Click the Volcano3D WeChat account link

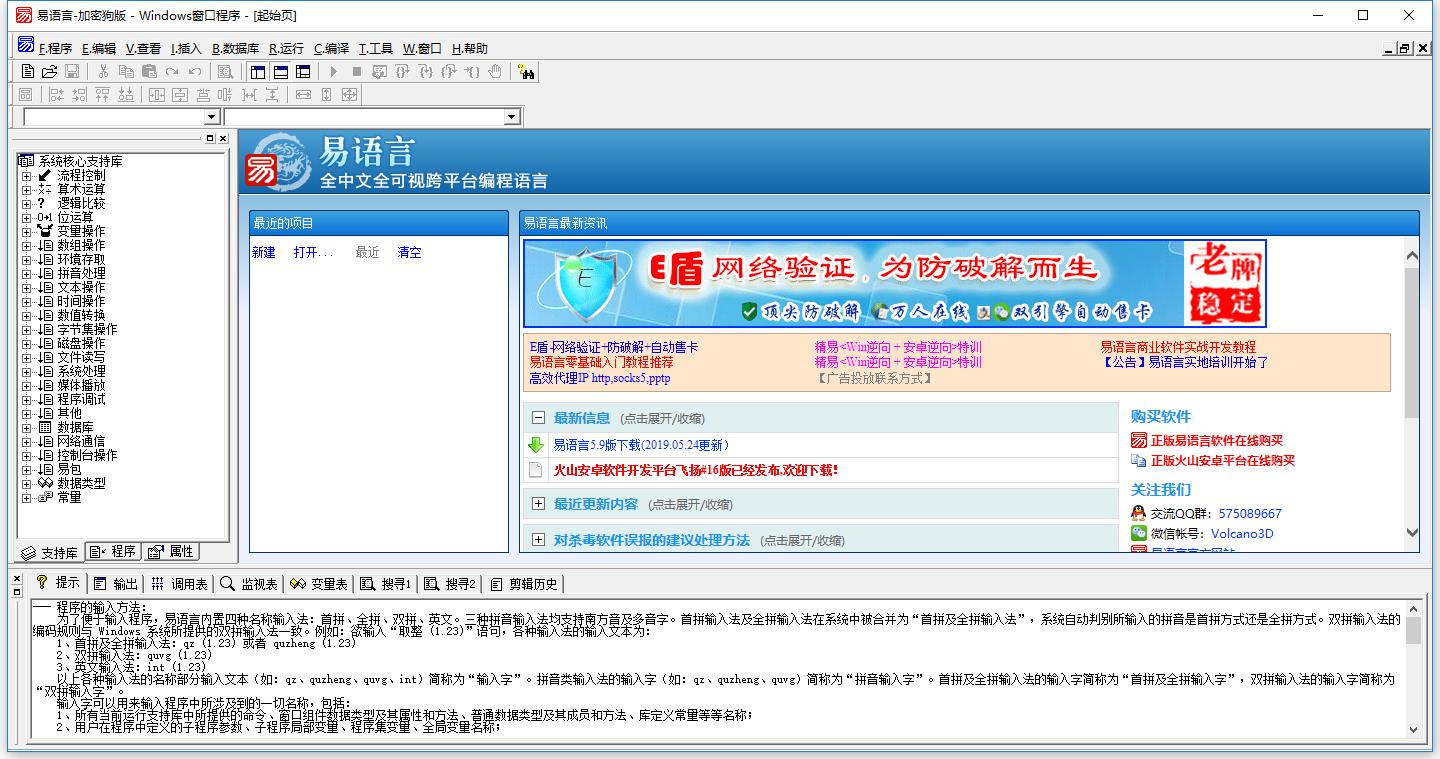pyautogui.click(x=1242, y=533)
